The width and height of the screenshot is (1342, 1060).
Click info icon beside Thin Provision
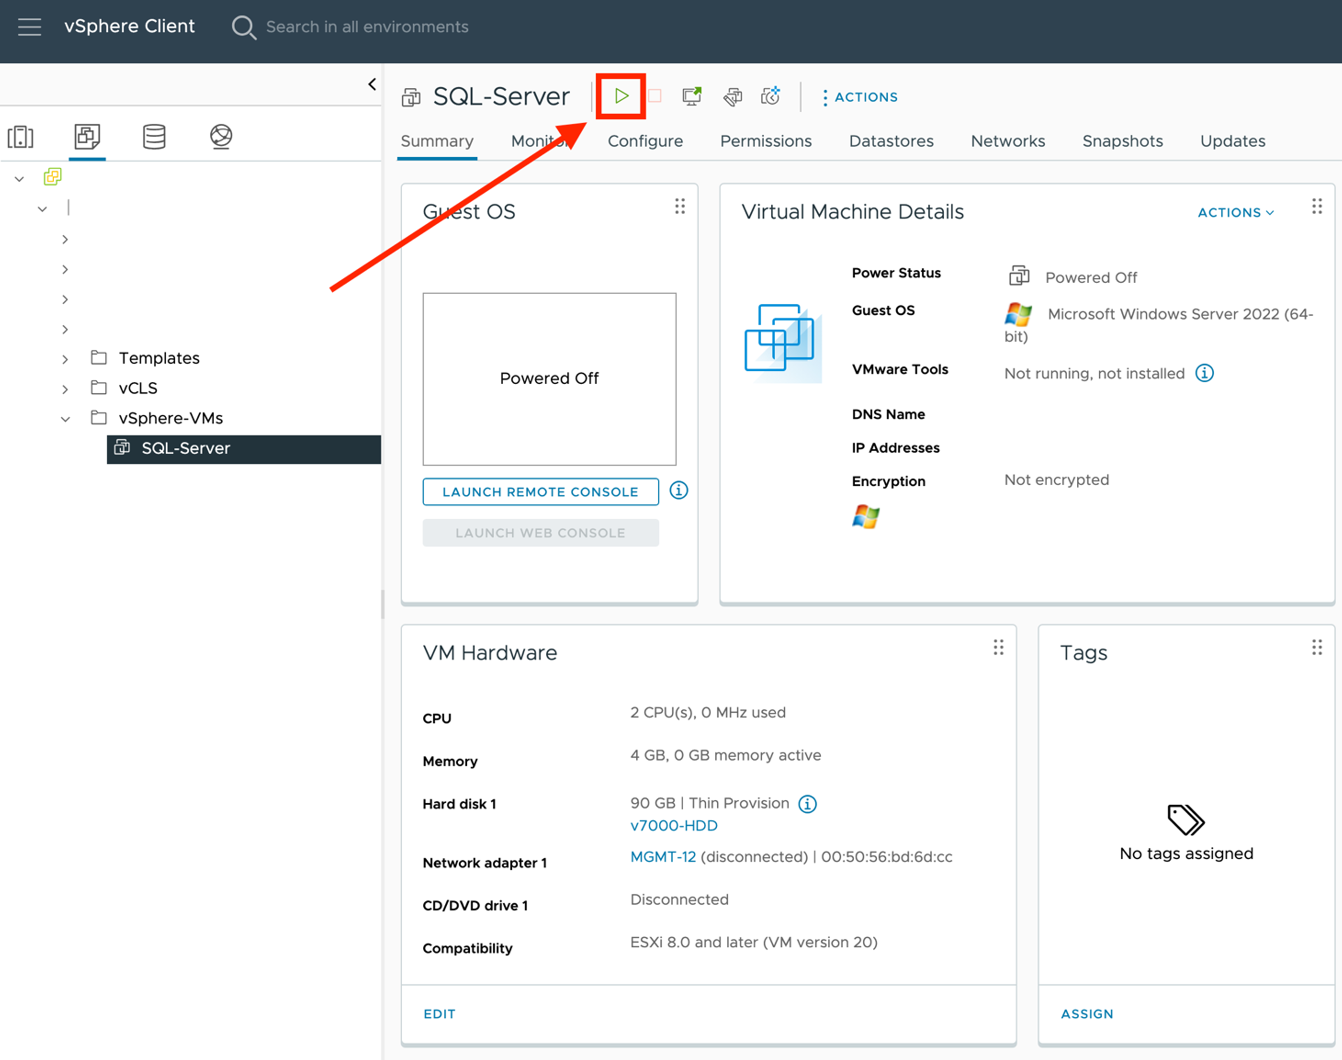click(807, 804)
